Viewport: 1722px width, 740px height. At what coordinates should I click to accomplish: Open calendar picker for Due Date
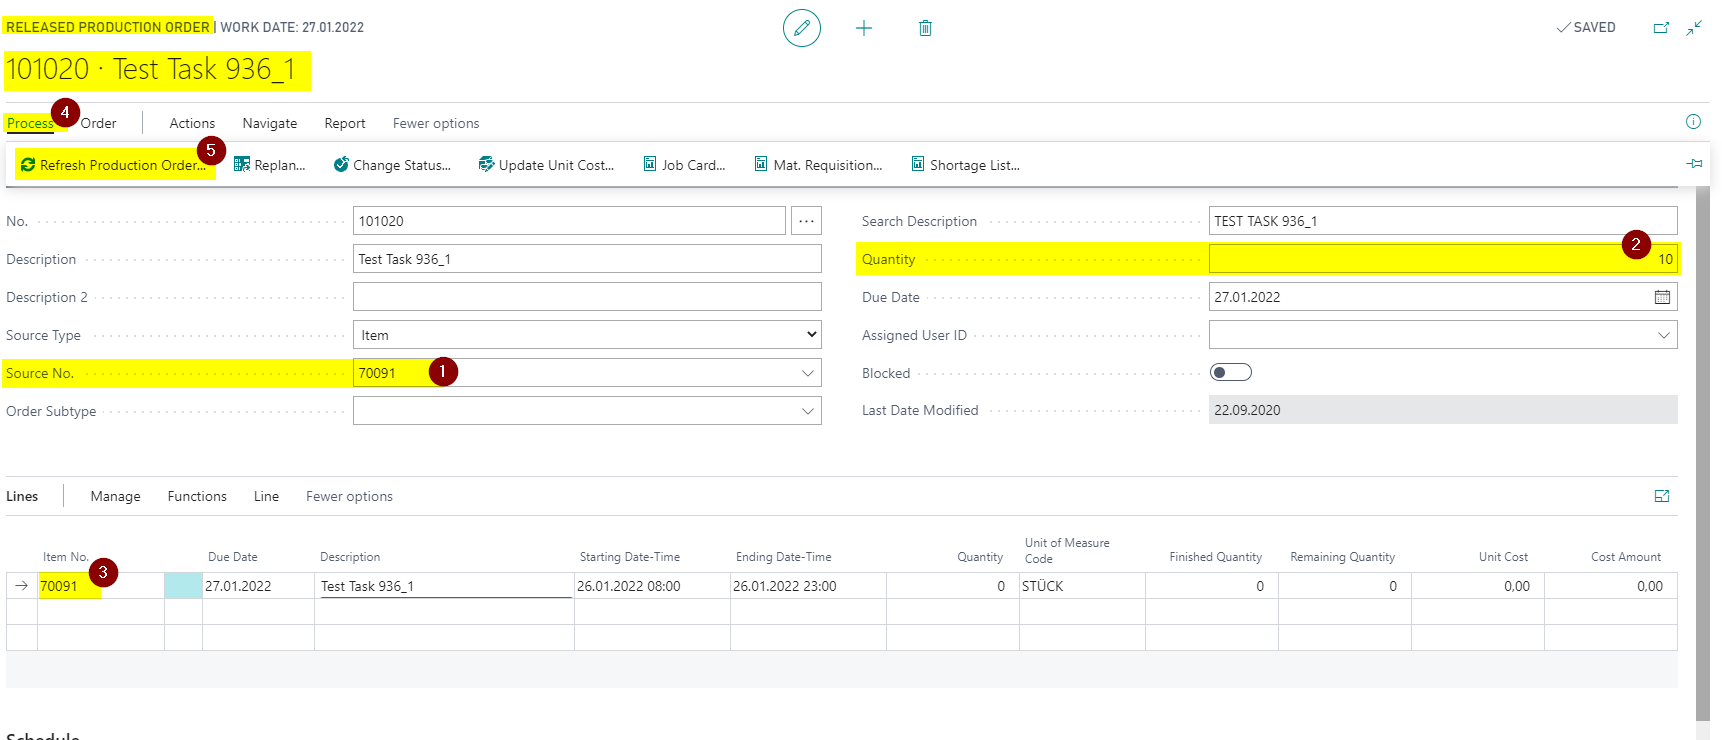(1662, 297)
